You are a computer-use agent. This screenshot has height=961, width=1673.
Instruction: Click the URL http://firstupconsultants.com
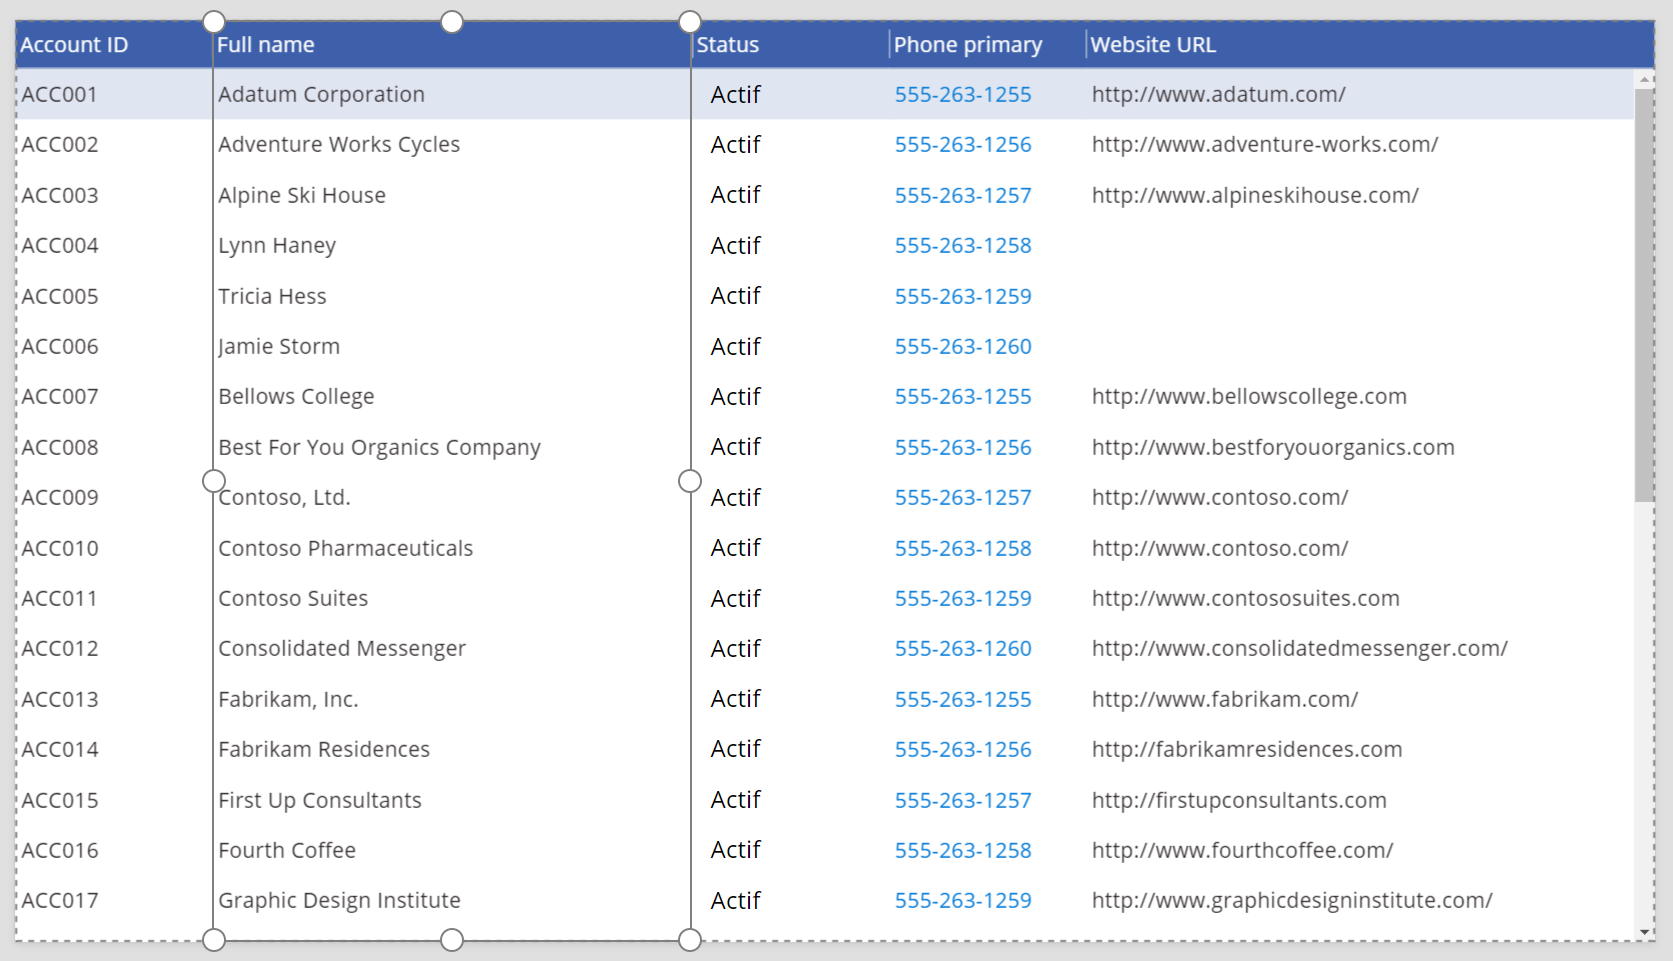pos(1239,801)
